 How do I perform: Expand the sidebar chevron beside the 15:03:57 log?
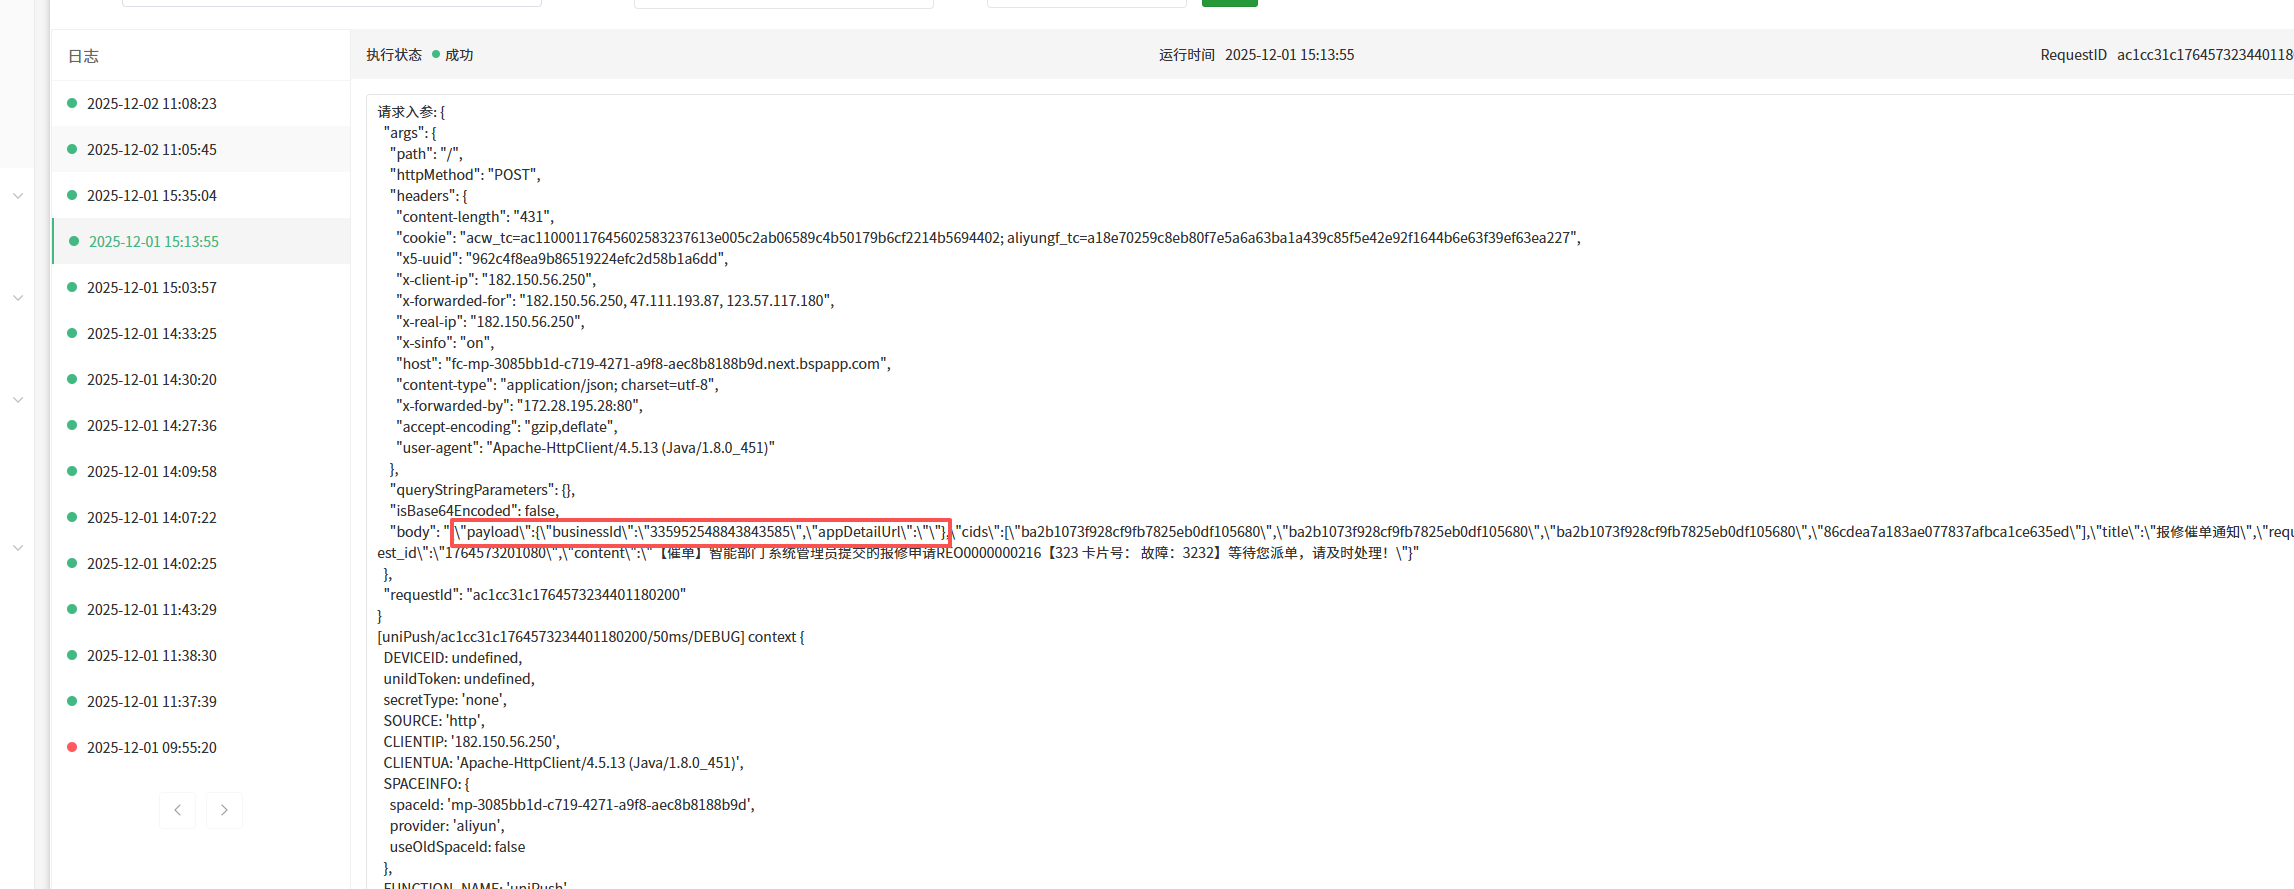point(18,298)
